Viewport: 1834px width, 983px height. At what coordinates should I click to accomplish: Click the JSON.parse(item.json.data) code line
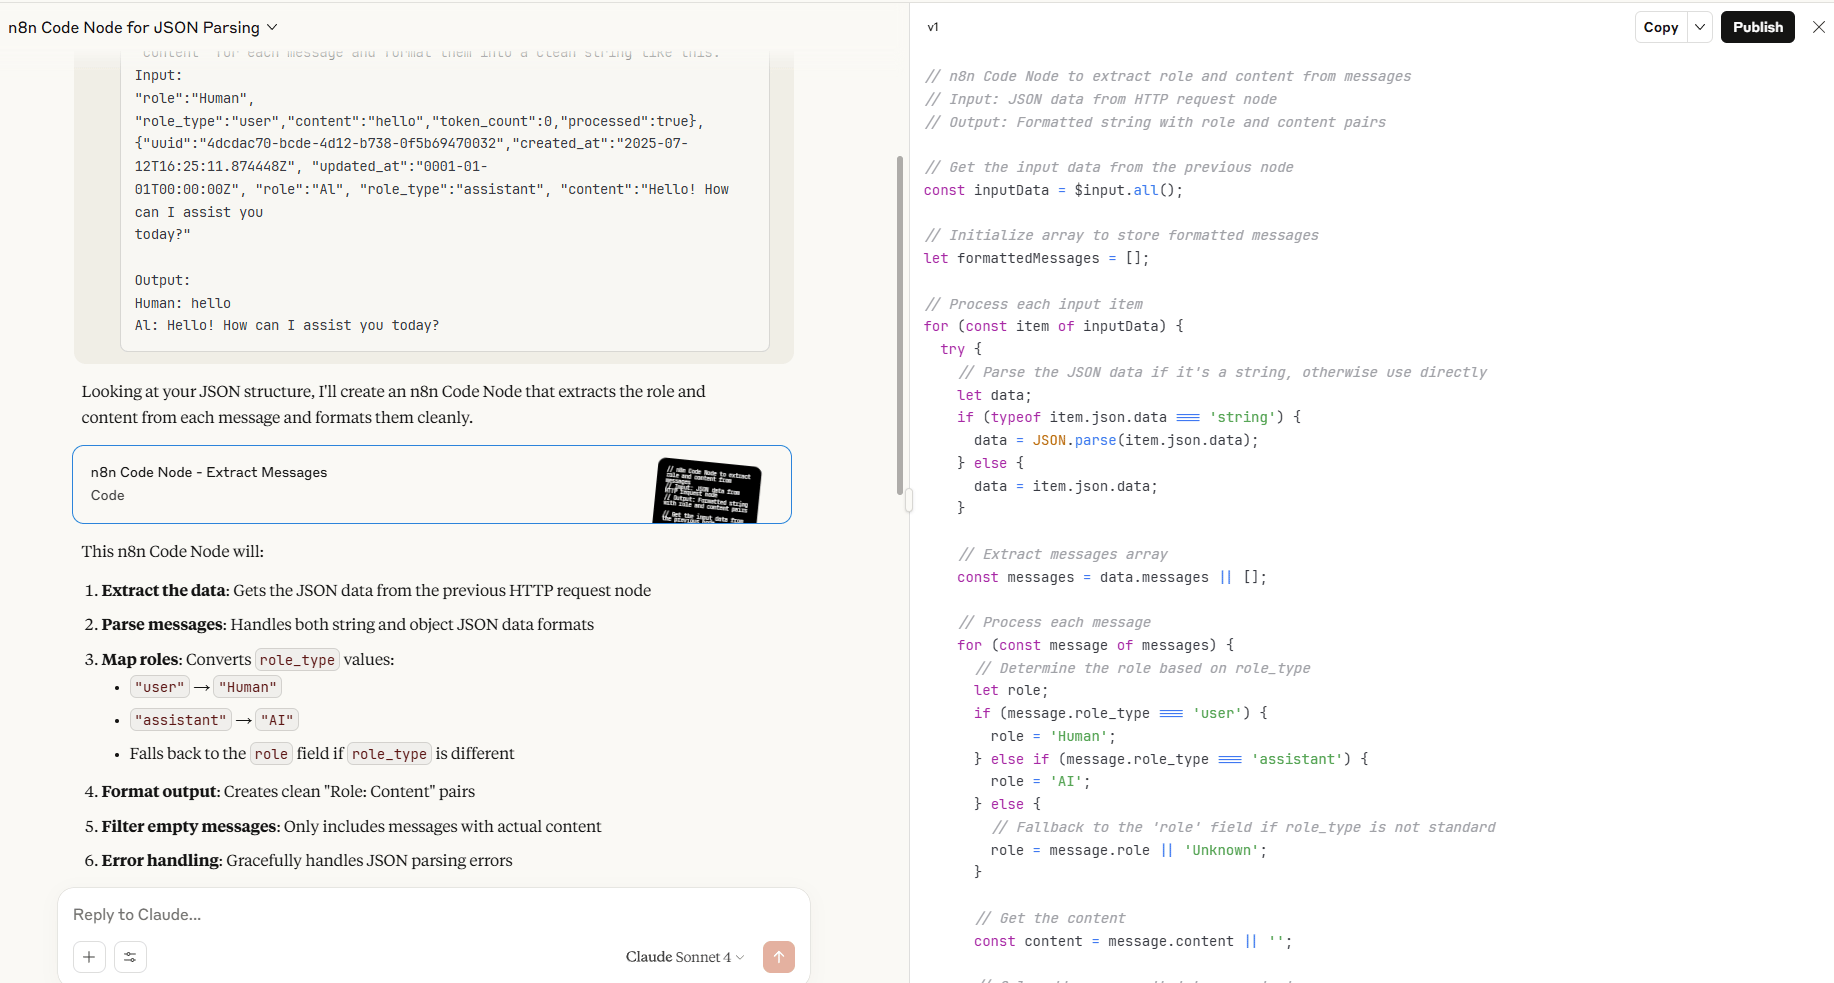point(1116,440)
